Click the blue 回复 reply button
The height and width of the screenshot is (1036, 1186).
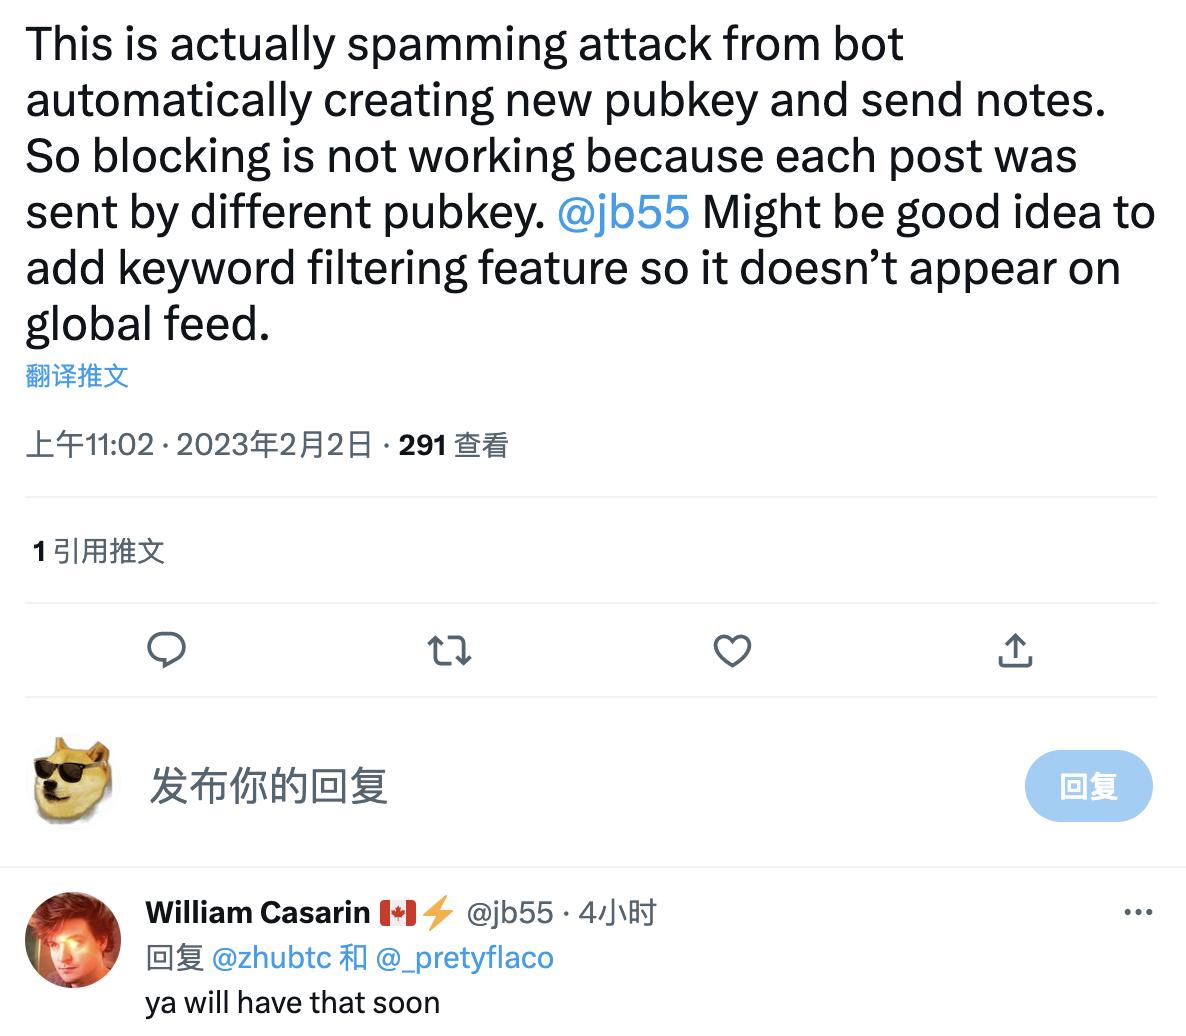[x=1088, y=786]
